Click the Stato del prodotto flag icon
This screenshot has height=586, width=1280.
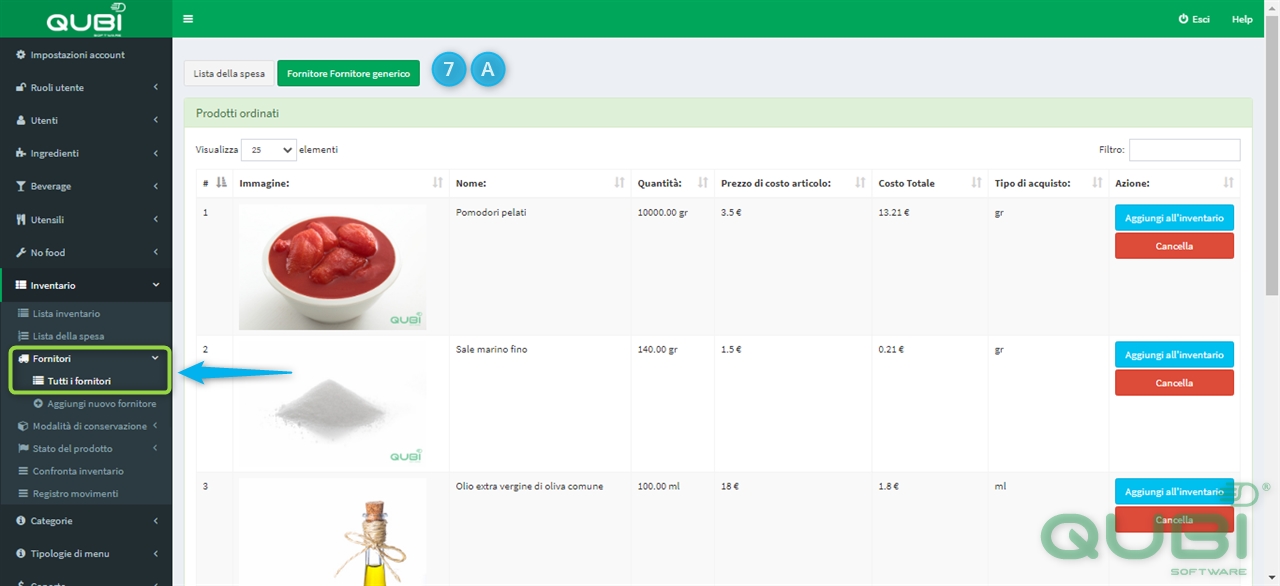pyautogui.click(x=23, y=449)
